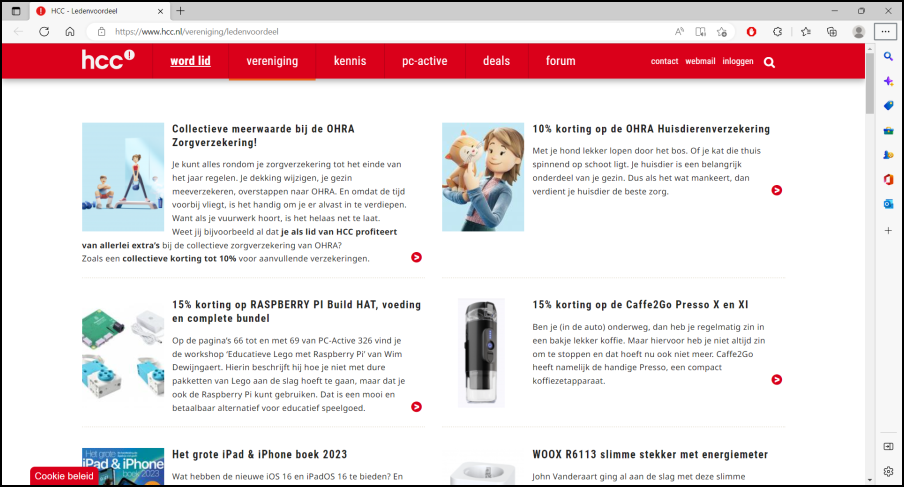The height and width of the screenshot is (487, 904).
Task: Open the 'forum' menu item
Action: pos(560,61)
